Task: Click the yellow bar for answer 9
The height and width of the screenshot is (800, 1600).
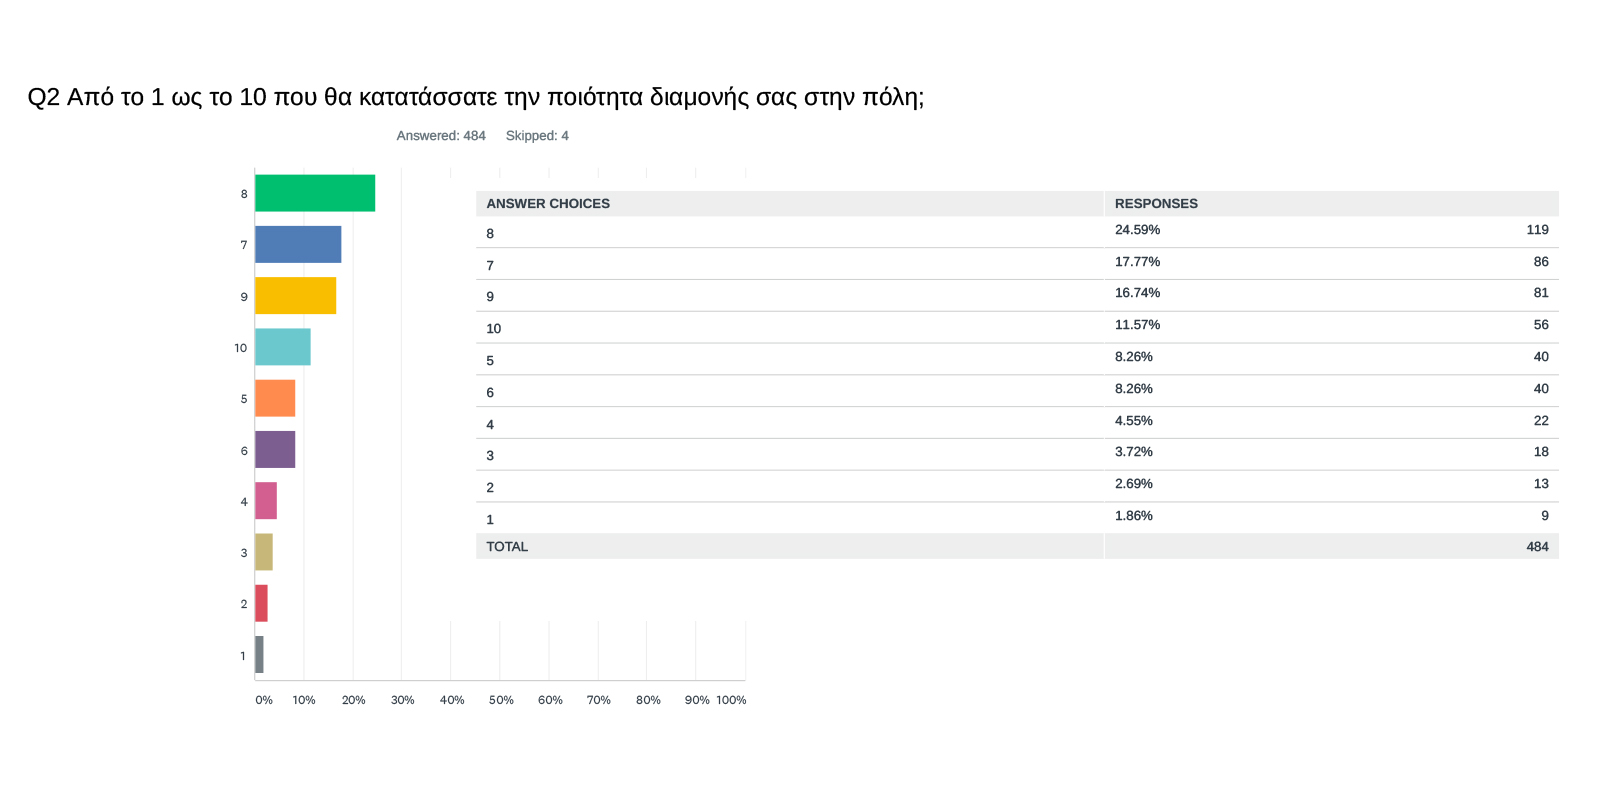Action: point(295,296)
